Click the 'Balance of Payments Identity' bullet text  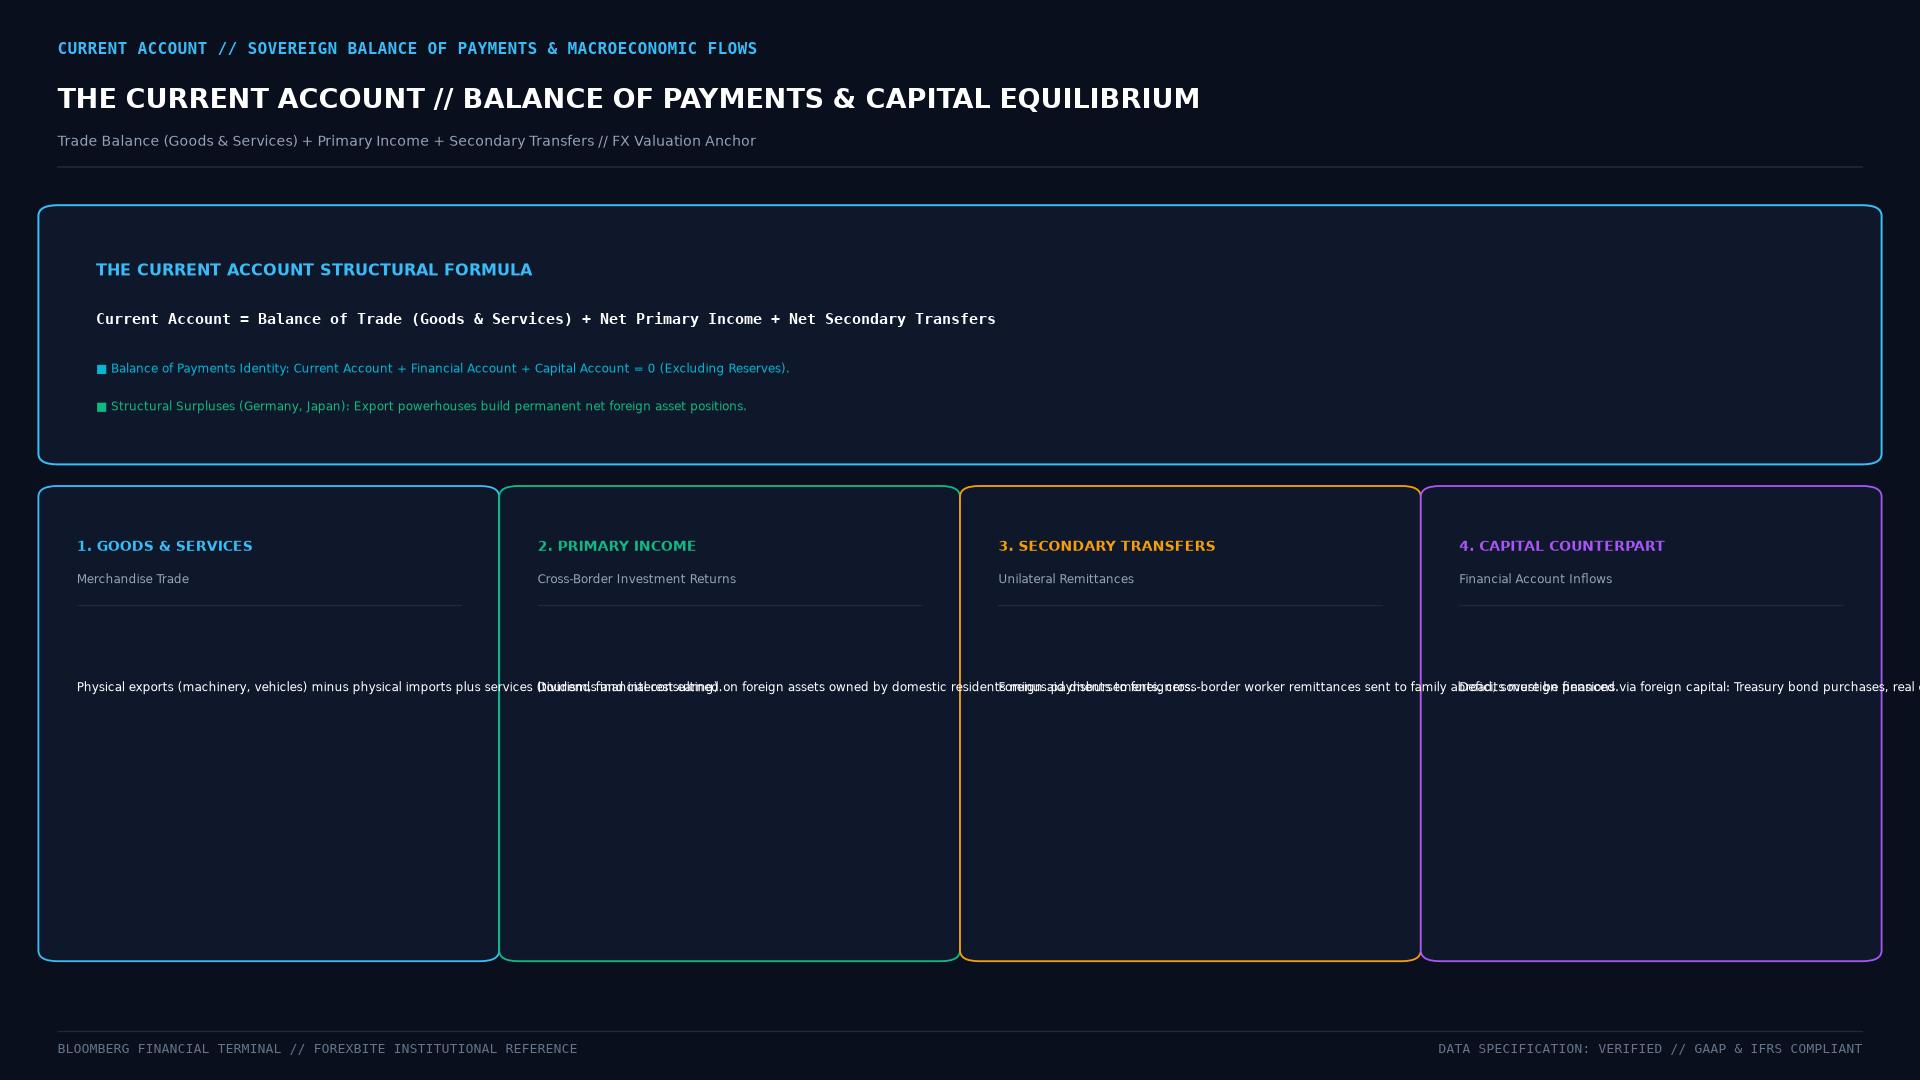tap(450, 369)
